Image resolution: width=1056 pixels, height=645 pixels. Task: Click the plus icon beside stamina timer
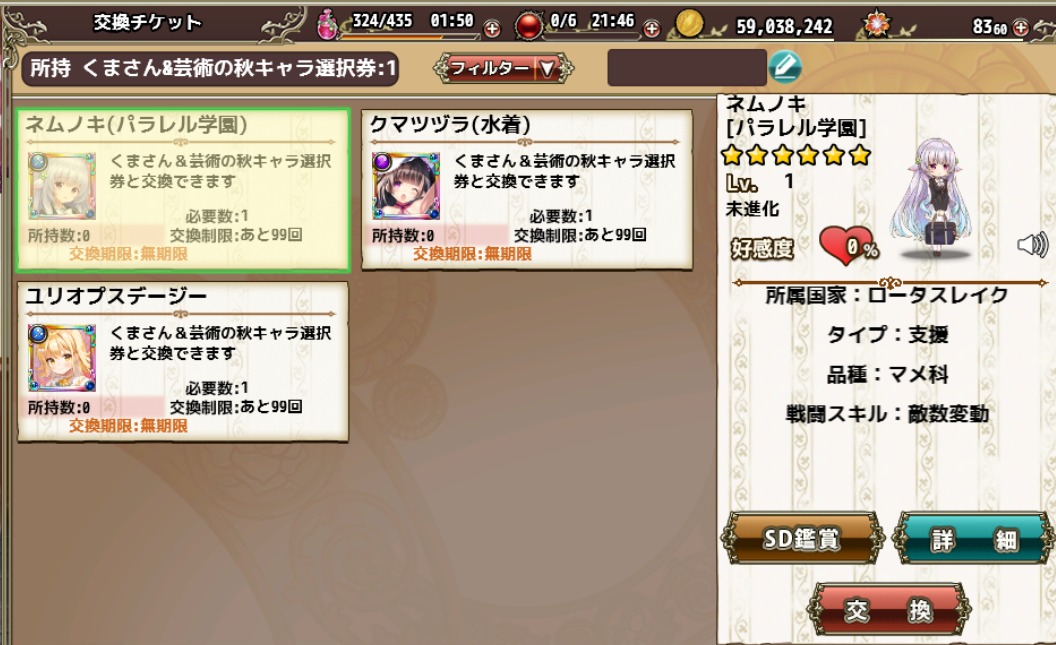[492, 29]
